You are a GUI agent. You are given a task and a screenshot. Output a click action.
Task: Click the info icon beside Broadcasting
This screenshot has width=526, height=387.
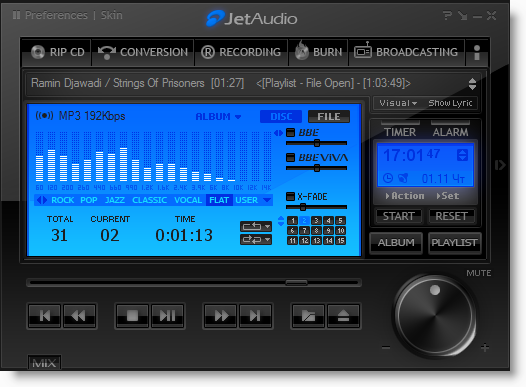[x=477, y=53]
